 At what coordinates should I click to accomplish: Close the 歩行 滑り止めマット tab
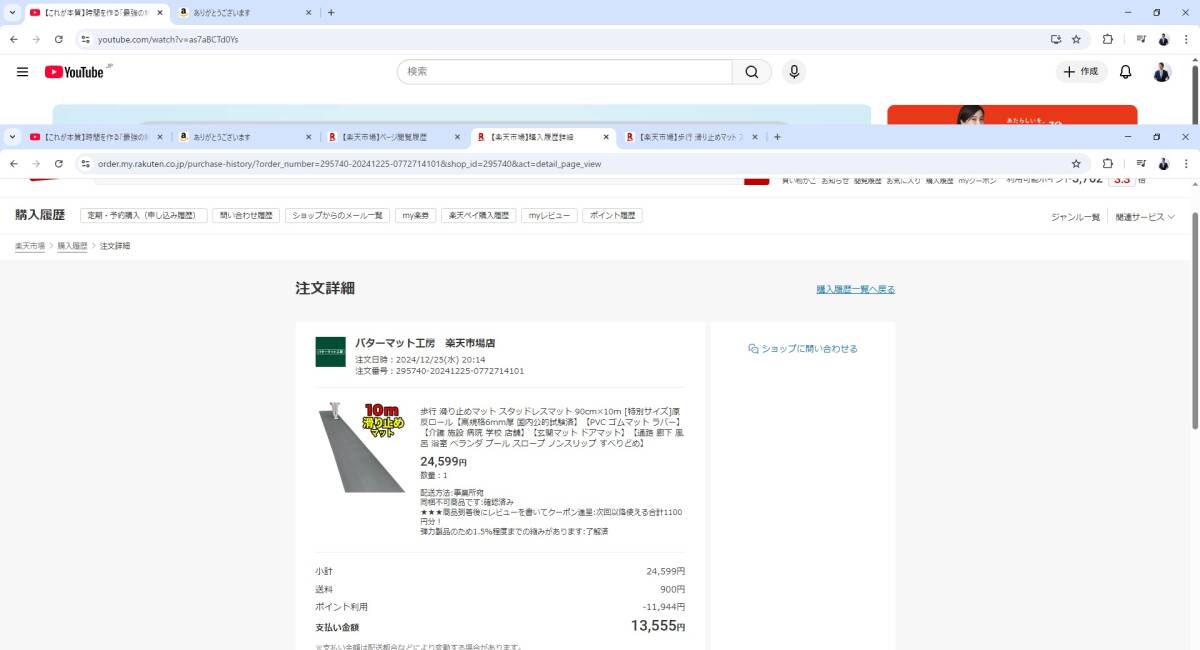point(754,137)
